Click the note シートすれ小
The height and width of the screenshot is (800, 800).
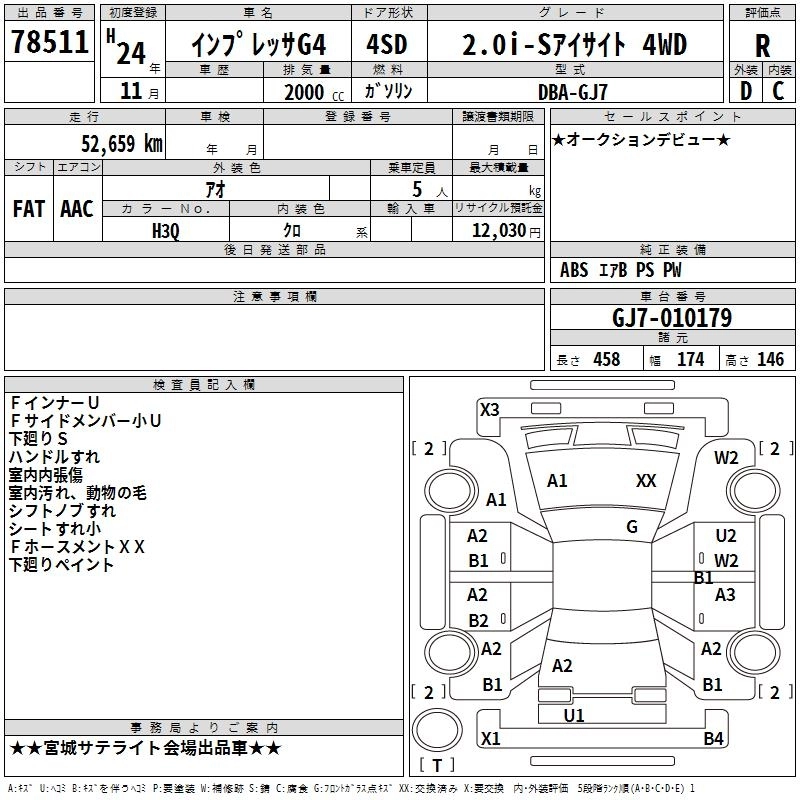point(55,529)
